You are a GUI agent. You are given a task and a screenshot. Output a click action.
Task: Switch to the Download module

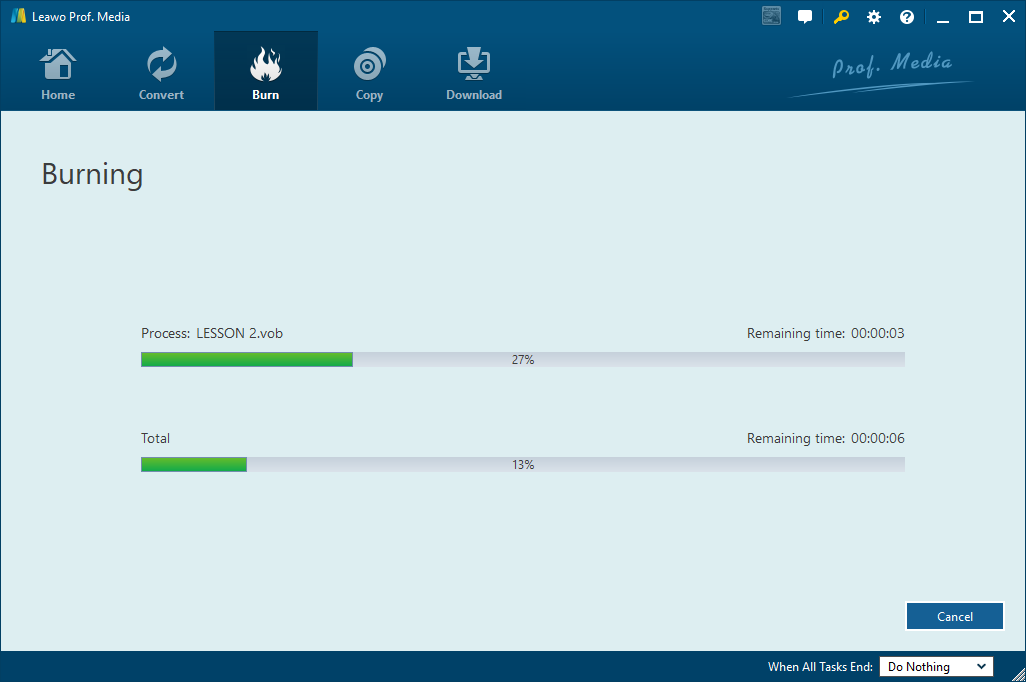coord(474,72)
